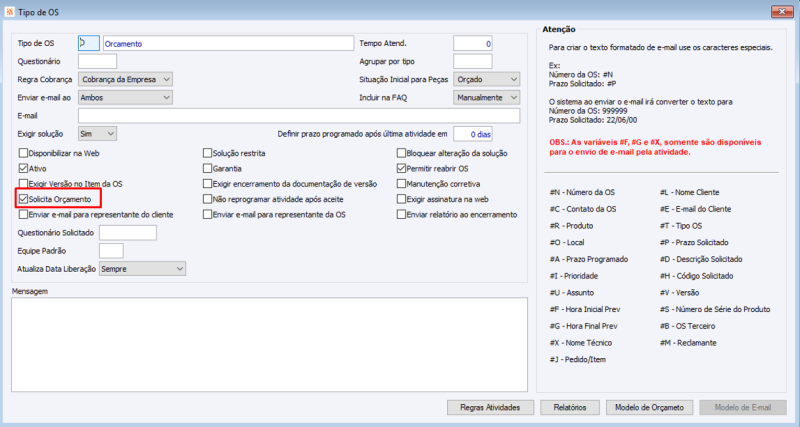Open Relatórios button
Viewport: 800px width, 427px height.
[570, 408]
